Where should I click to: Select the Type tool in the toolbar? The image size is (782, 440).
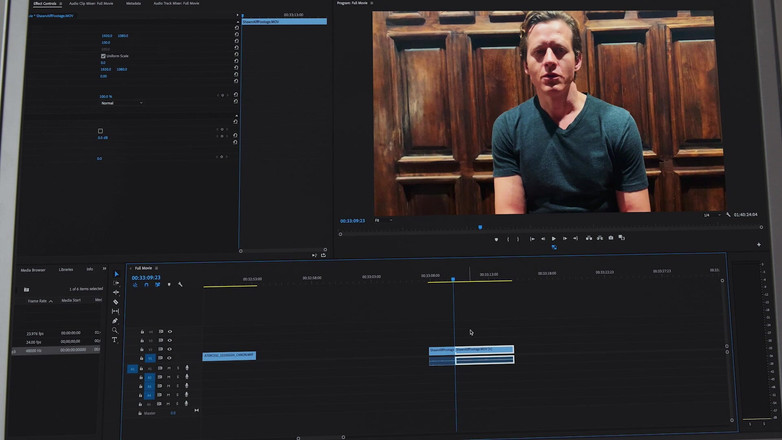(114, 340)
